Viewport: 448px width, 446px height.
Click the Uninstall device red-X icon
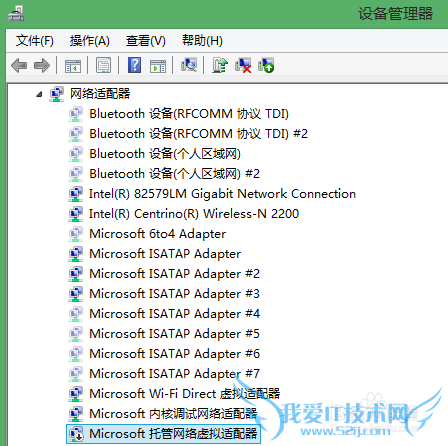[x=243, y=65]
